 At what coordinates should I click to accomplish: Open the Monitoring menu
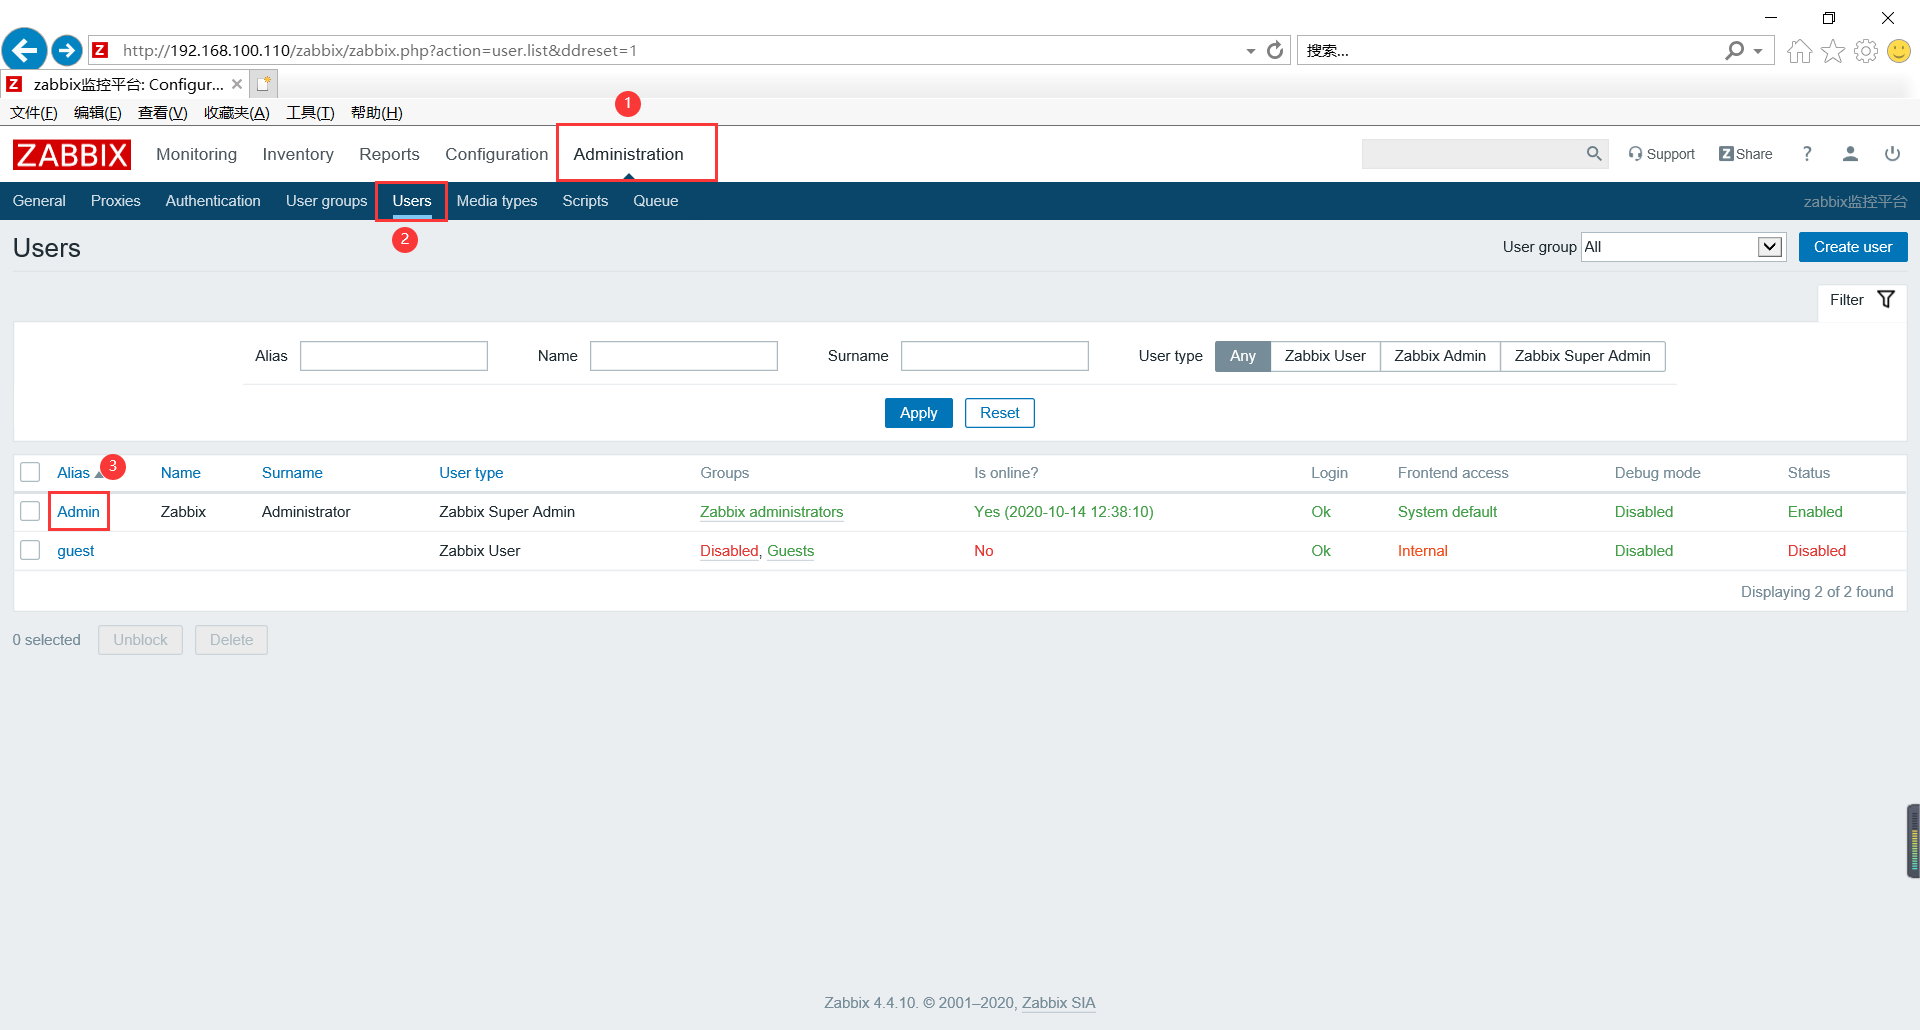[196, 154]
